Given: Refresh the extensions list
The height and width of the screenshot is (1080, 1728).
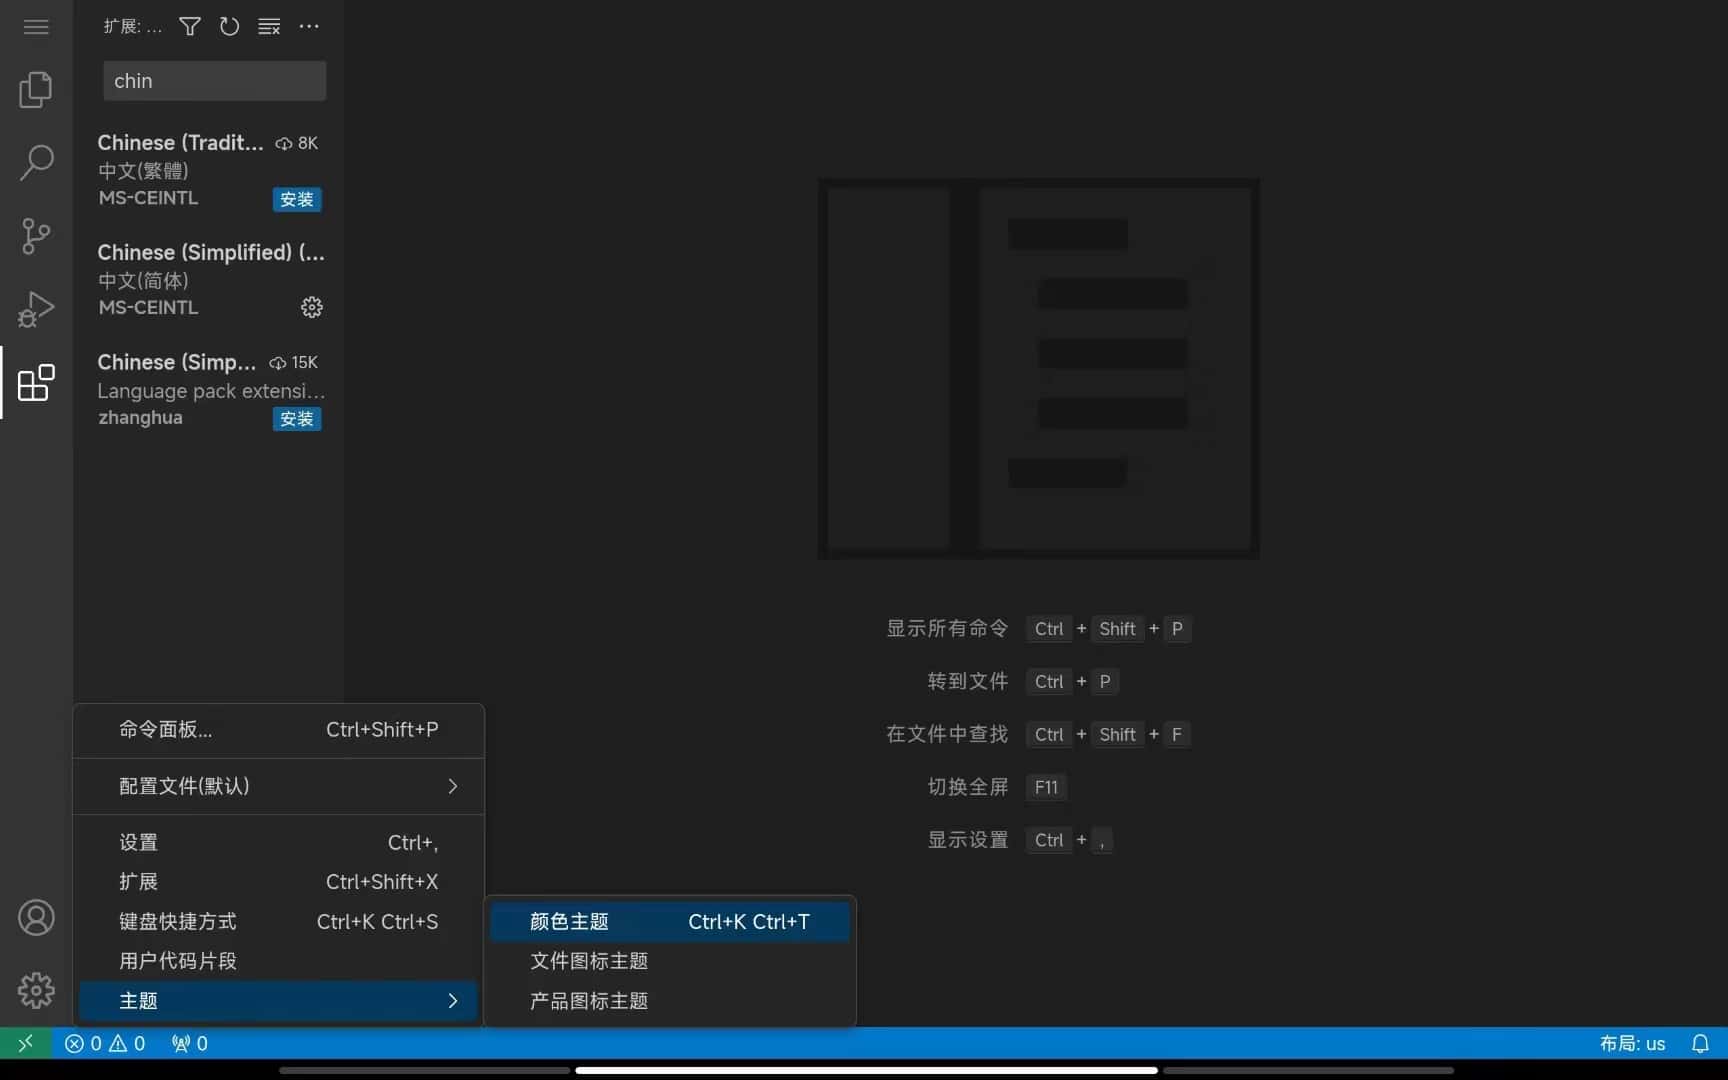Looking at the screenshot, I should point(229,27).
